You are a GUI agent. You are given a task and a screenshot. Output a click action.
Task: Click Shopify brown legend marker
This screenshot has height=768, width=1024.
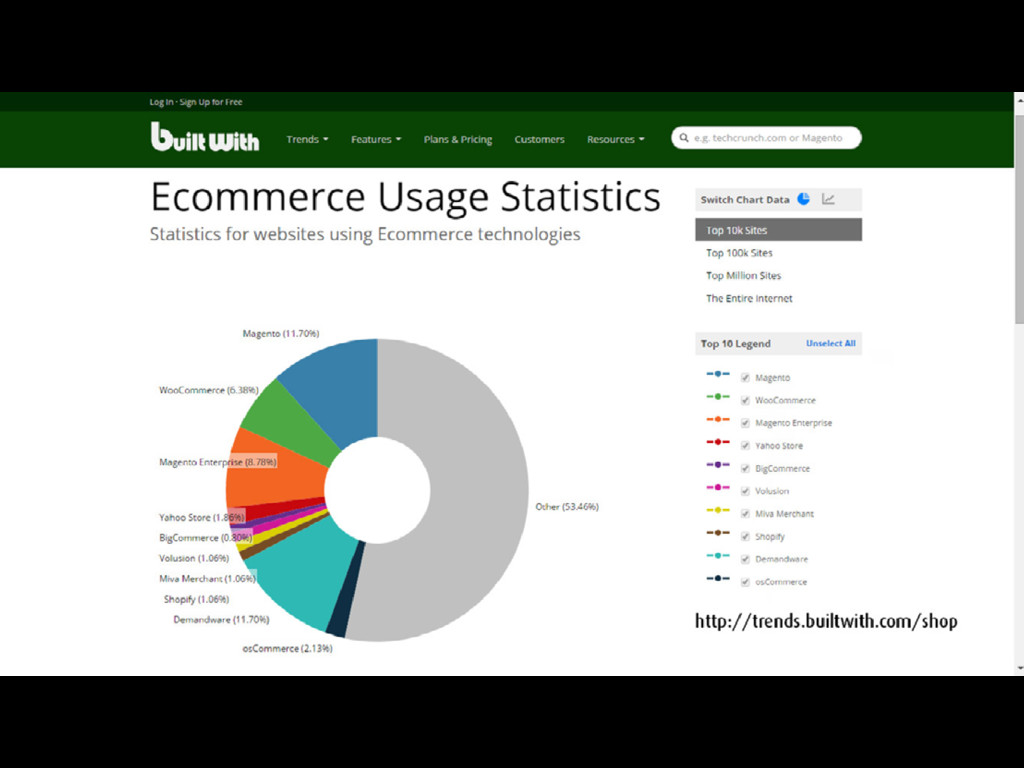coord(718,533)
